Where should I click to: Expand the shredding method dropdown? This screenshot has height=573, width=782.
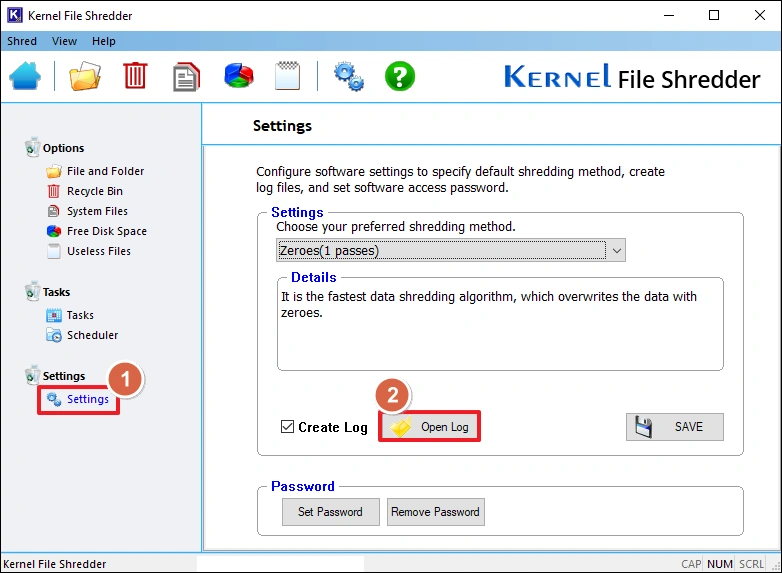pyautogui.click(x=616, y=250)
